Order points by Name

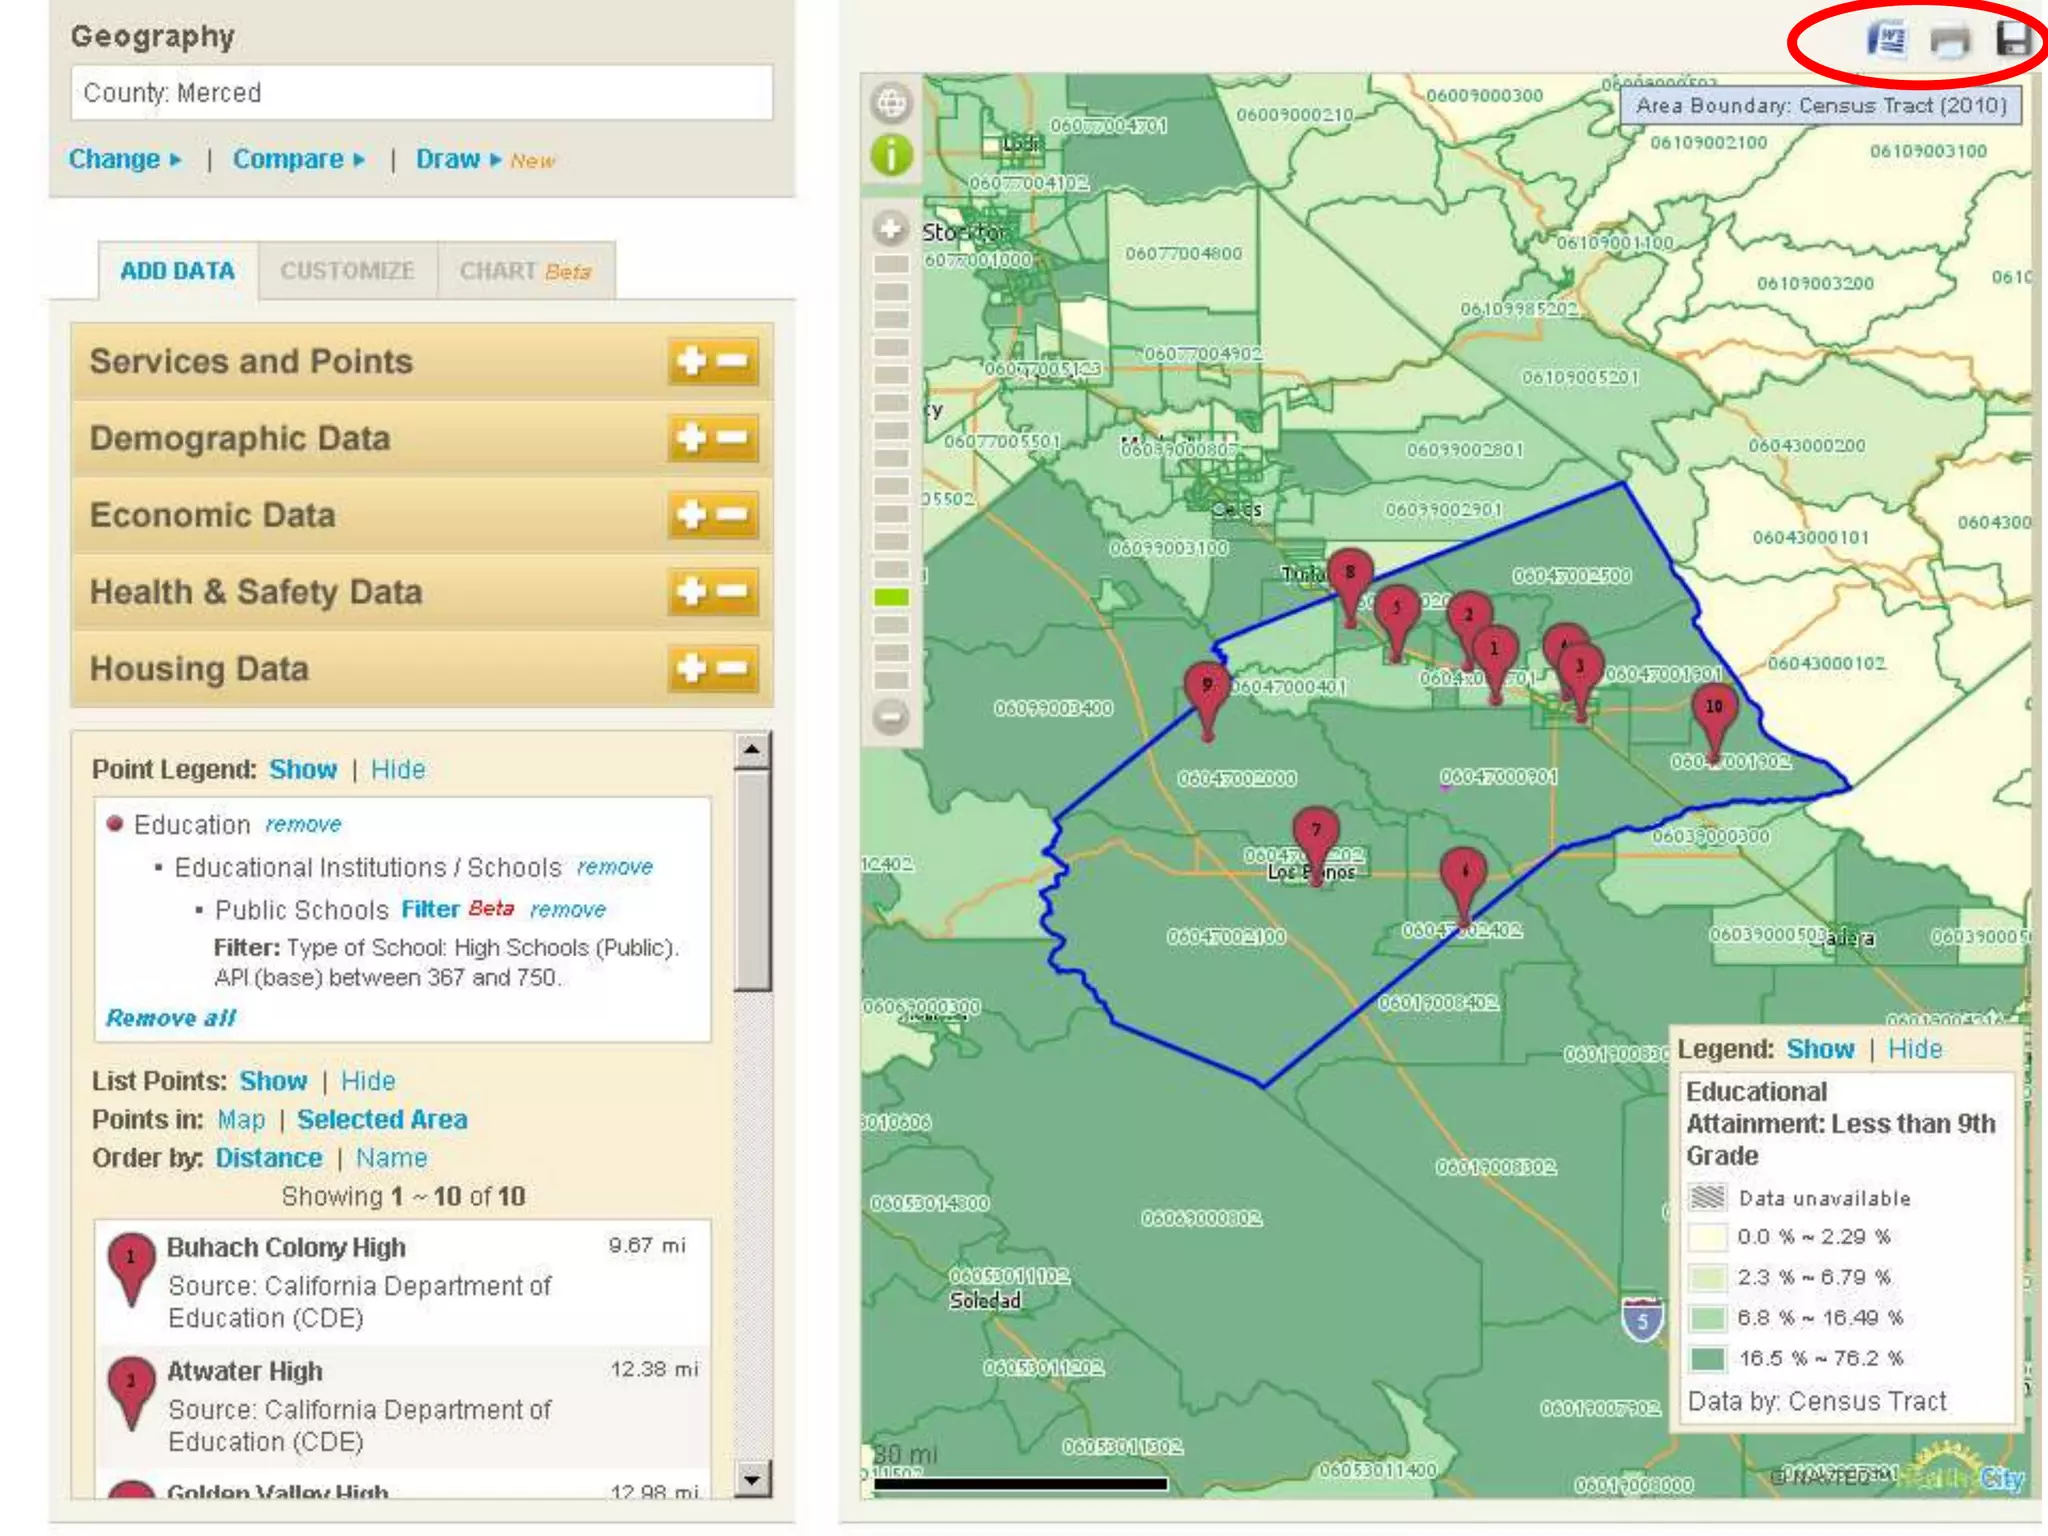[x=391, y=1158]
